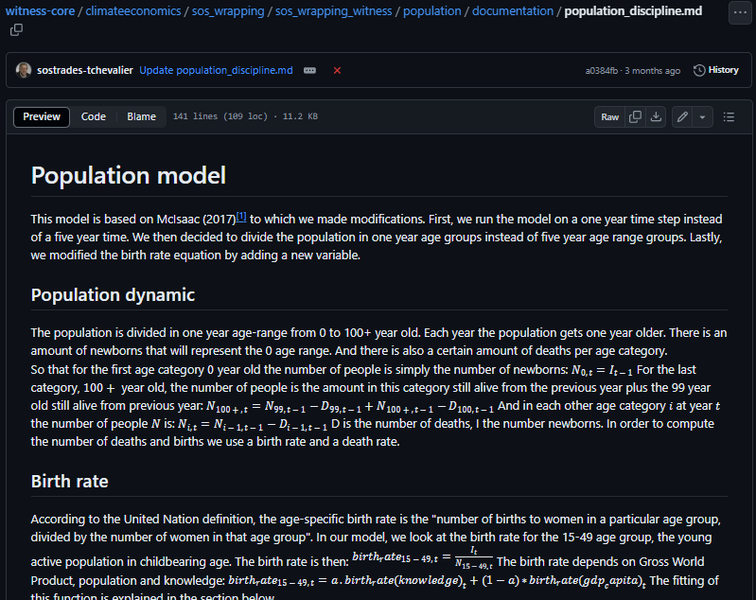756x600 pixels.
Task: Switch to the Preview tab
Action: (x=41, y=117)
